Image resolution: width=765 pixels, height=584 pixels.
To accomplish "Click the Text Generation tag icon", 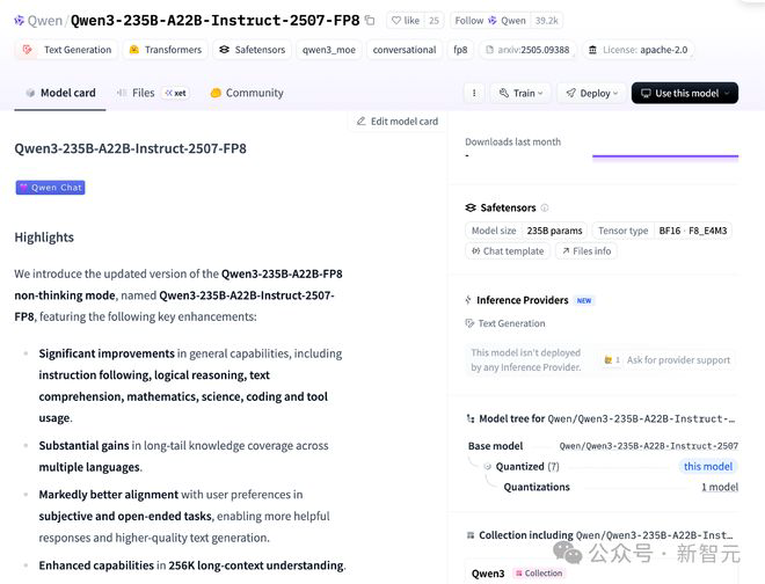I will coord(27,50).
